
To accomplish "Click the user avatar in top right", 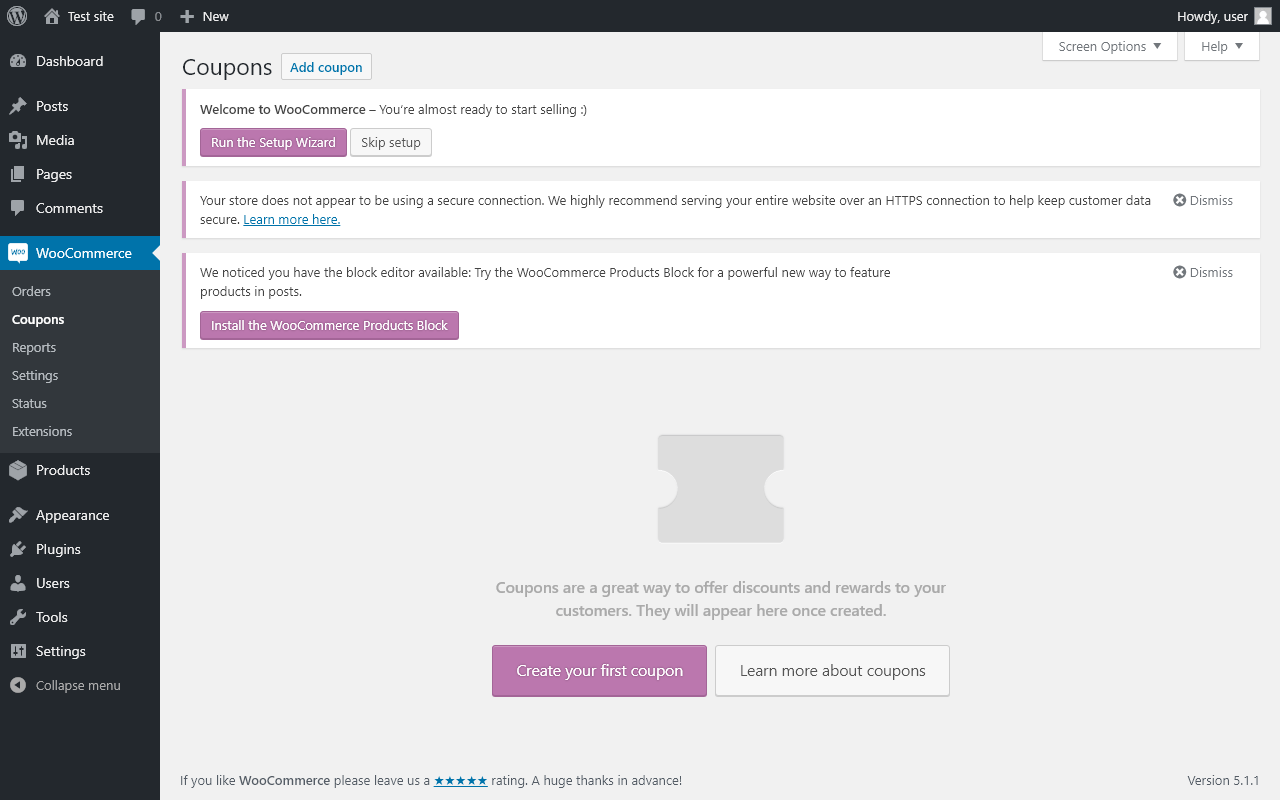I will click(1263, 16).
